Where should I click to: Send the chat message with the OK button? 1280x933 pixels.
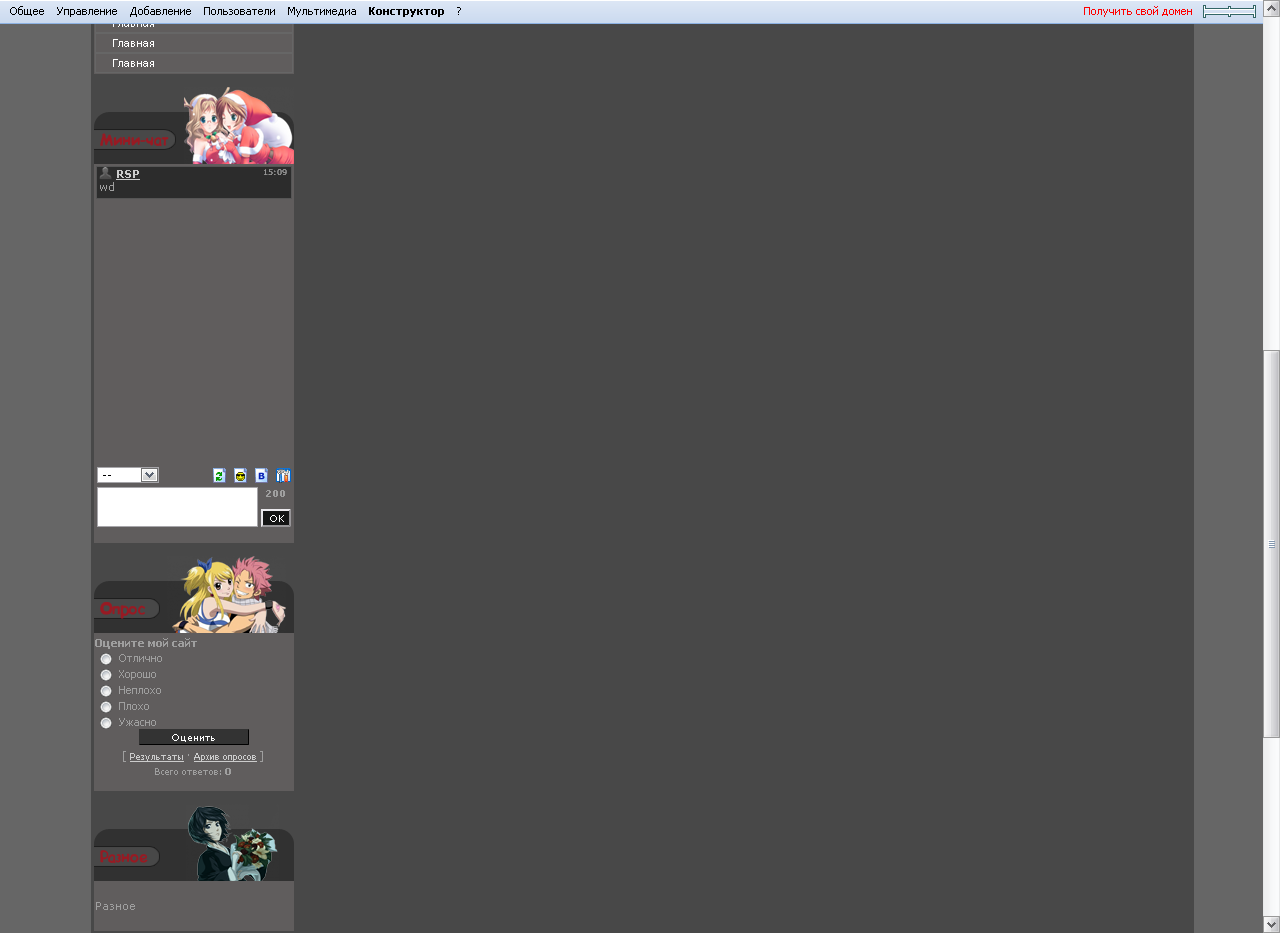click(x=276, y=518)
